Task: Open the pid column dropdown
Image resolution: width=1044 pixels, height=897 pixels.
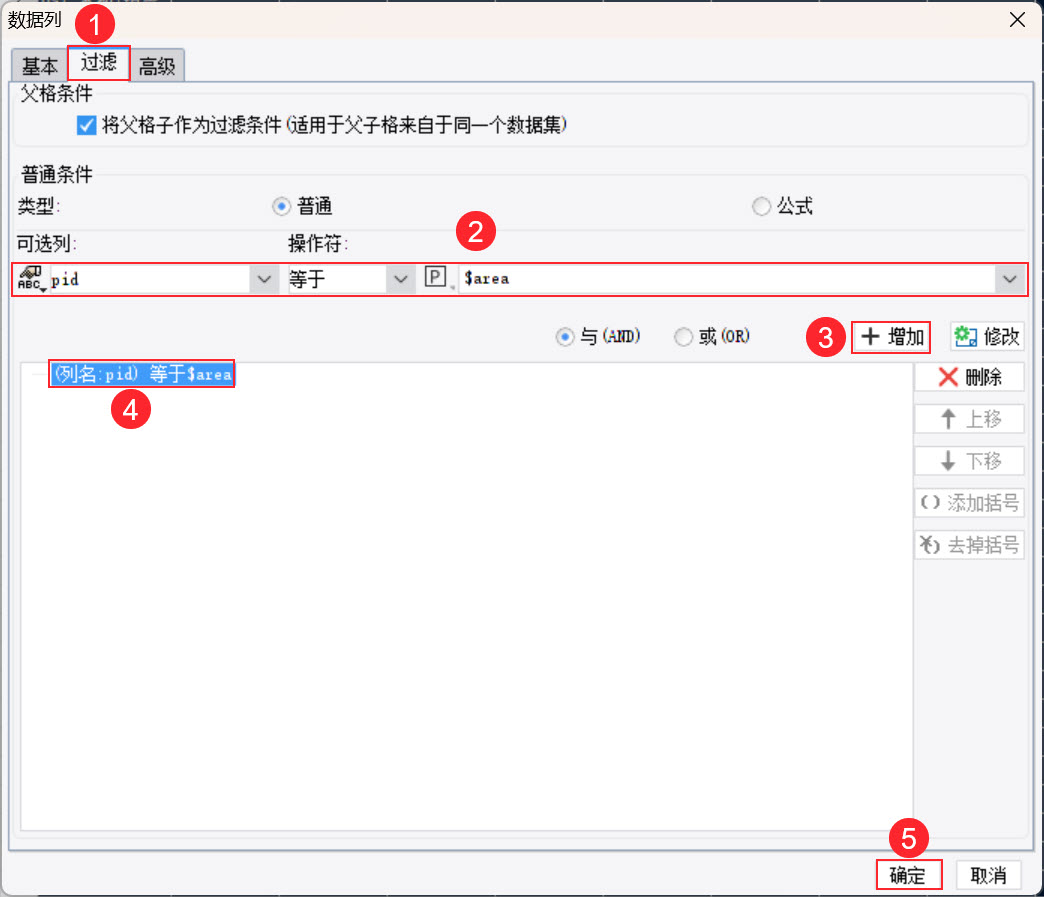Action: click(x=264, y=279)
